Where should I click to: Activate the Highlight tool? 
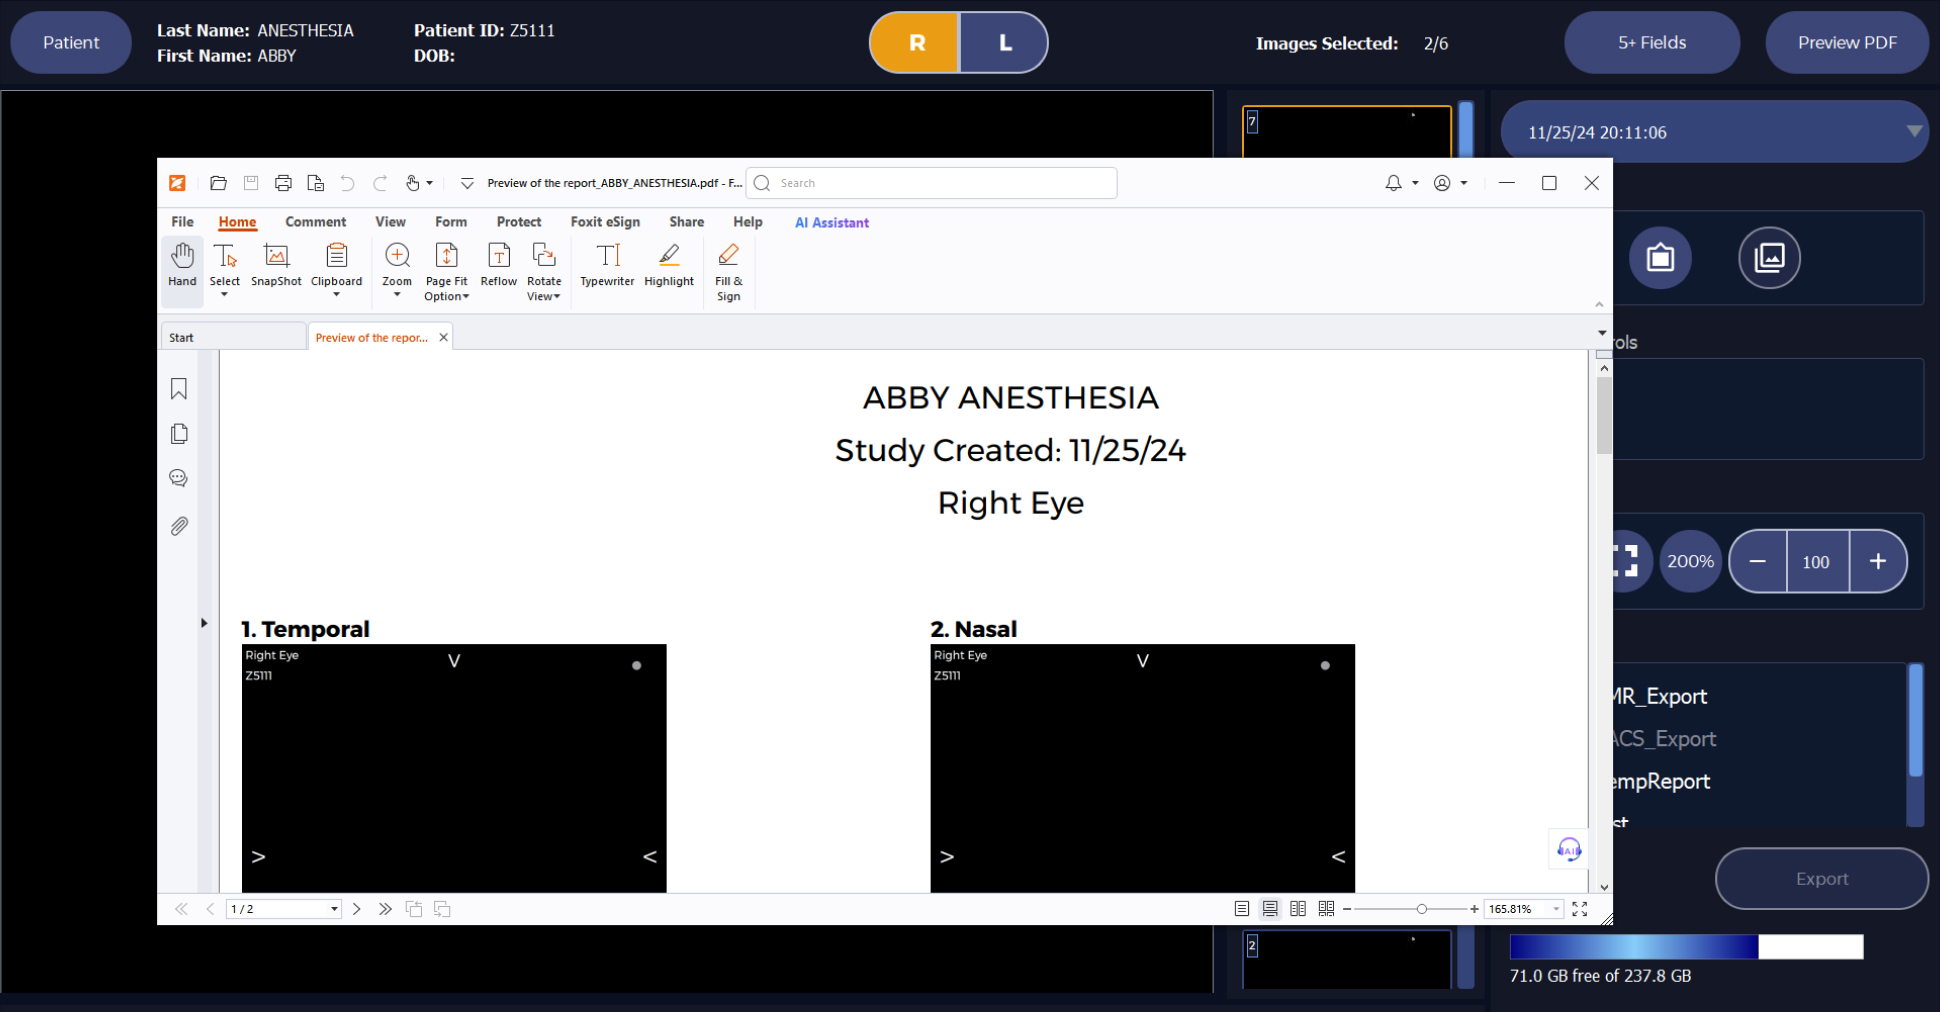point(669,266)
